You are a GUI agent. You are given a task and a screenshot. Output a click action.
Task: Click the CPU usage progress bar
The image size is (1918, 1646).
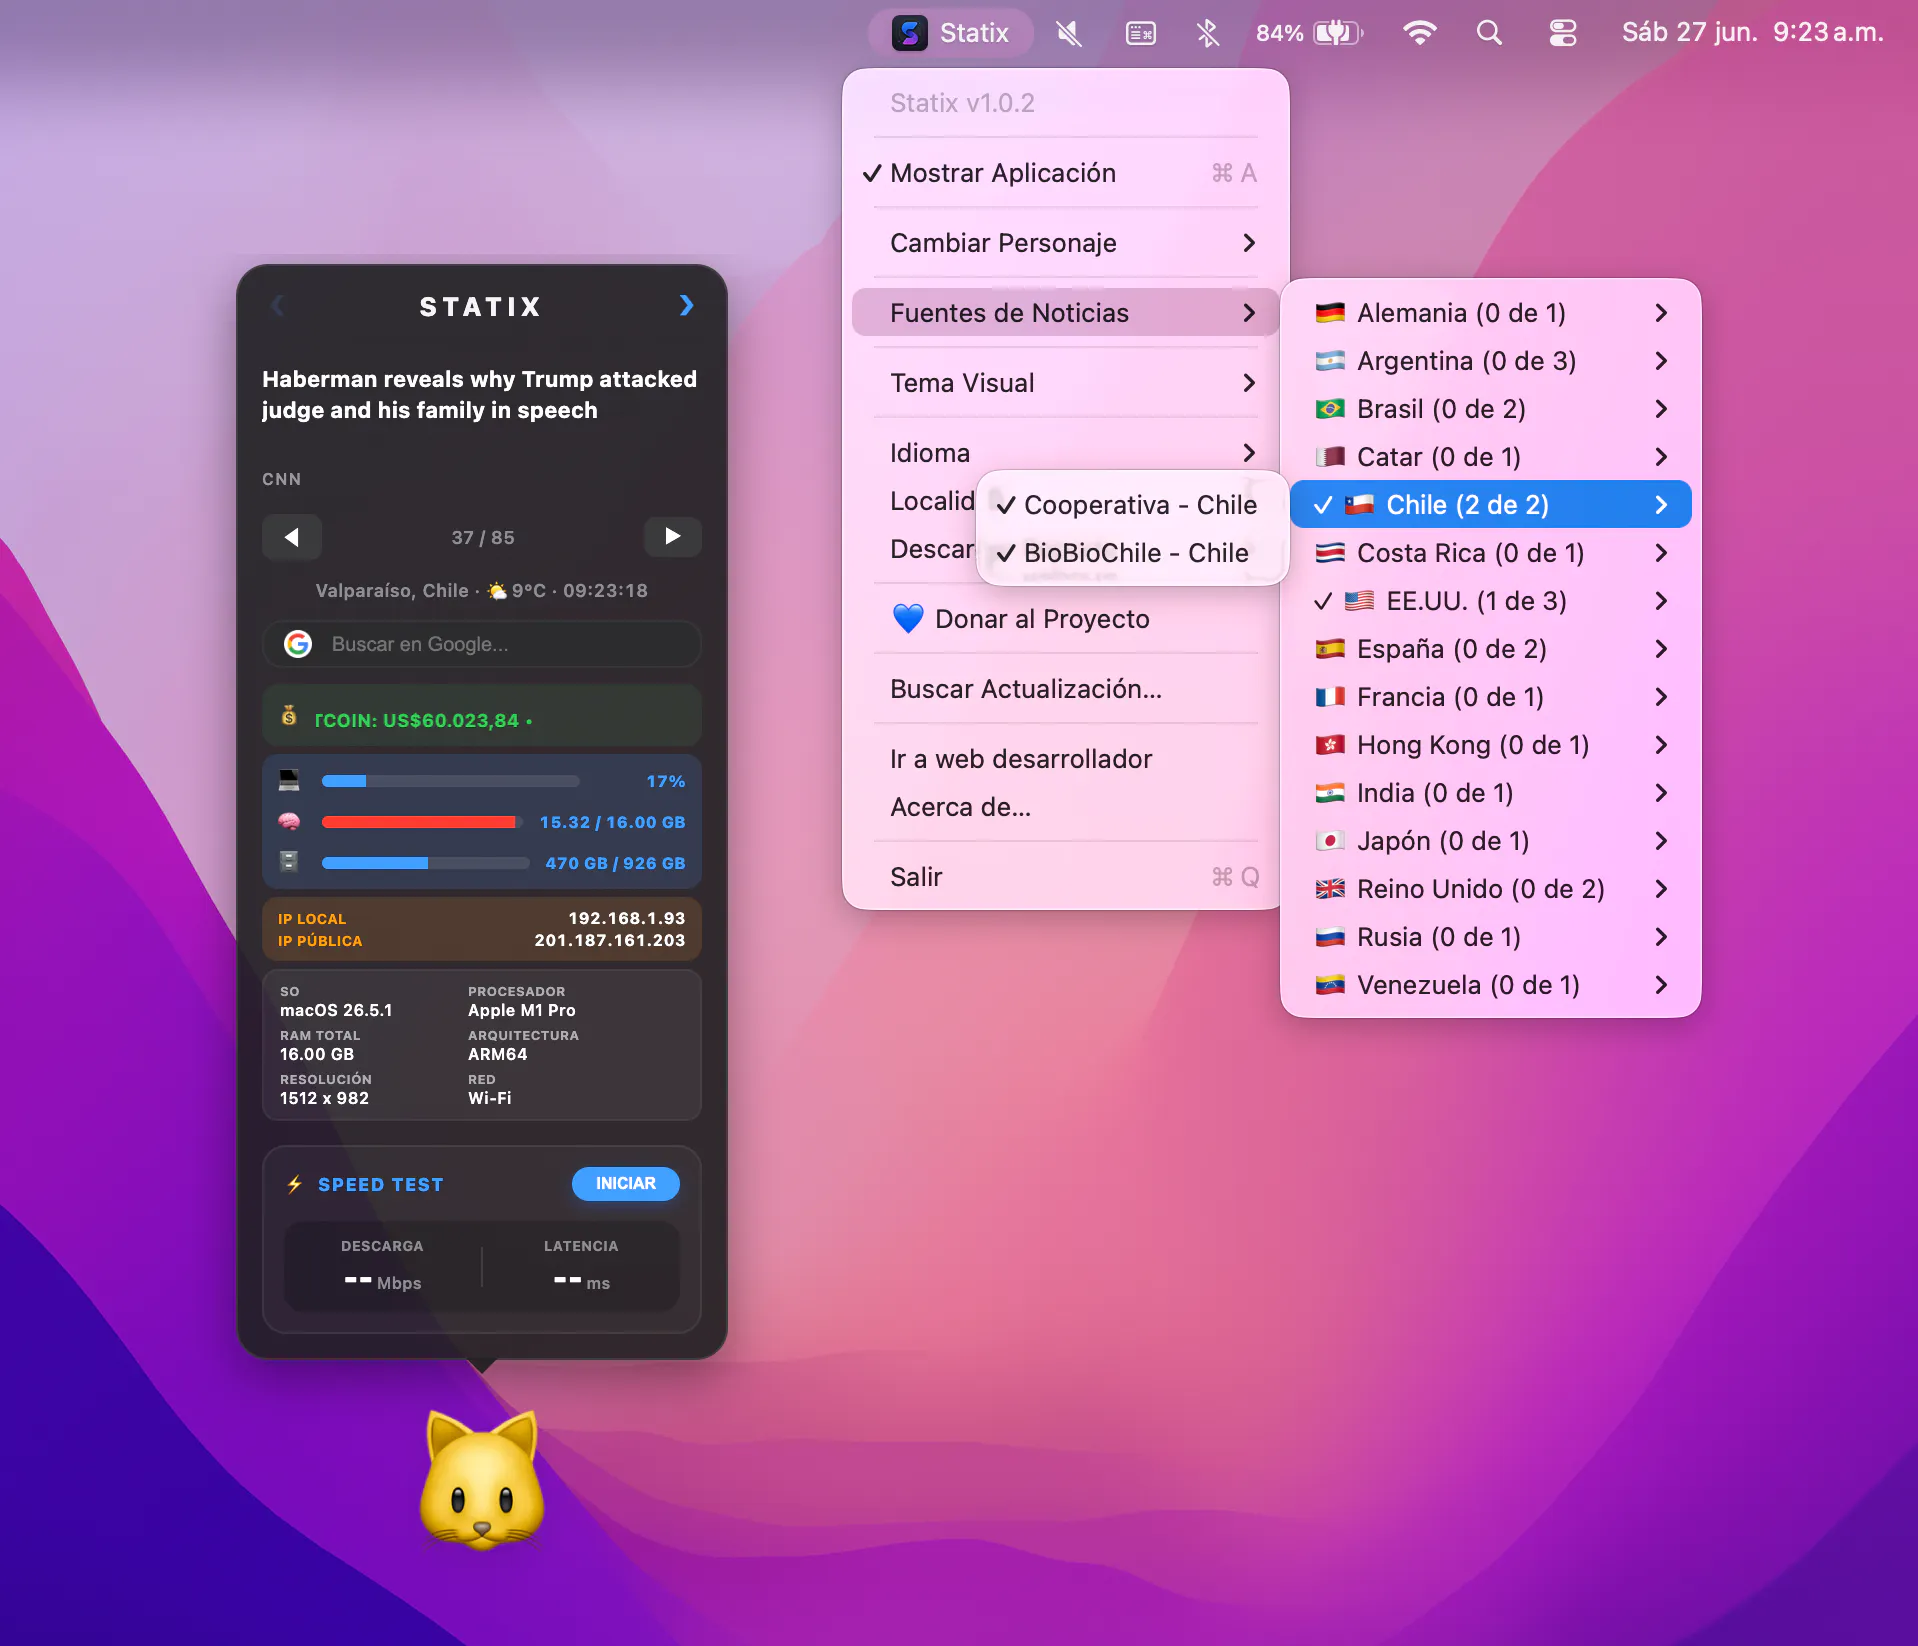coord(450,781)
